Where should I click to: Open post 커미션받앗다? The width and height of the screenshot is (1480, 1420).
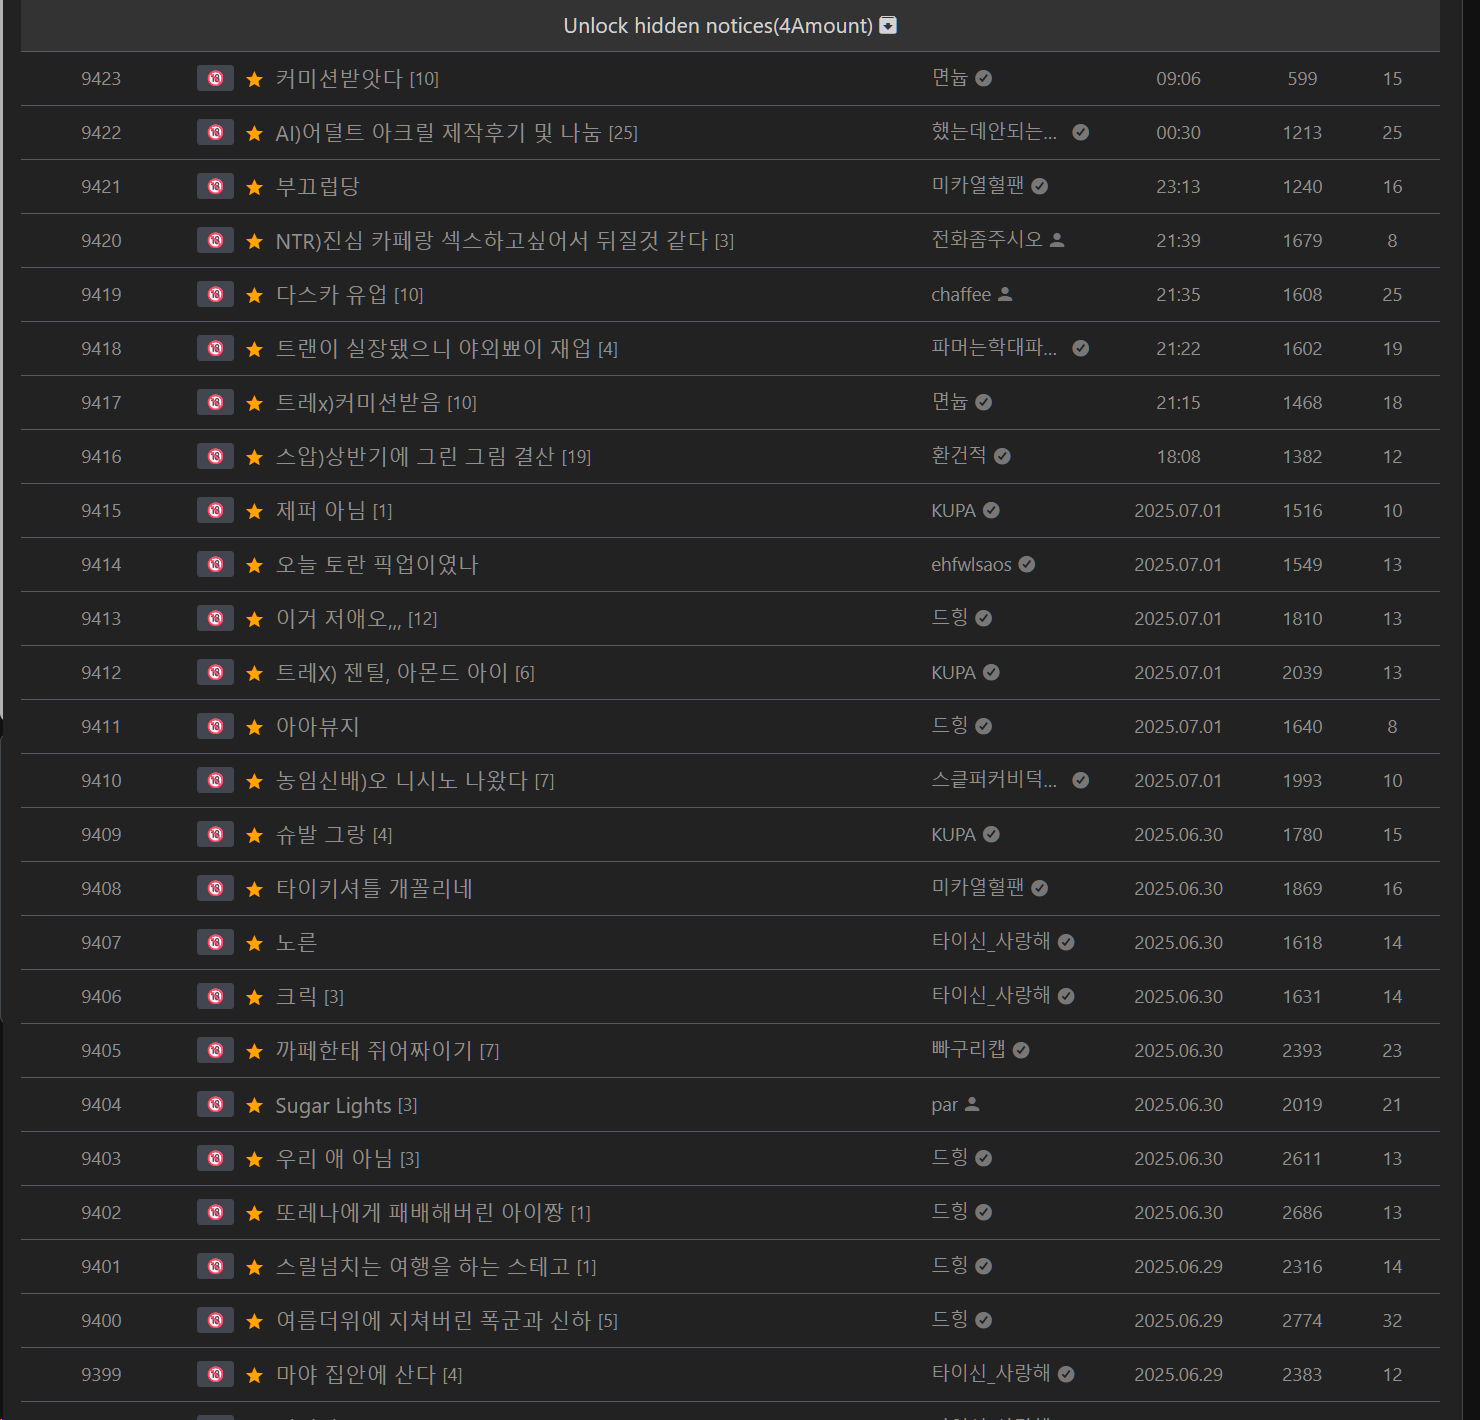tap(339, 78)
